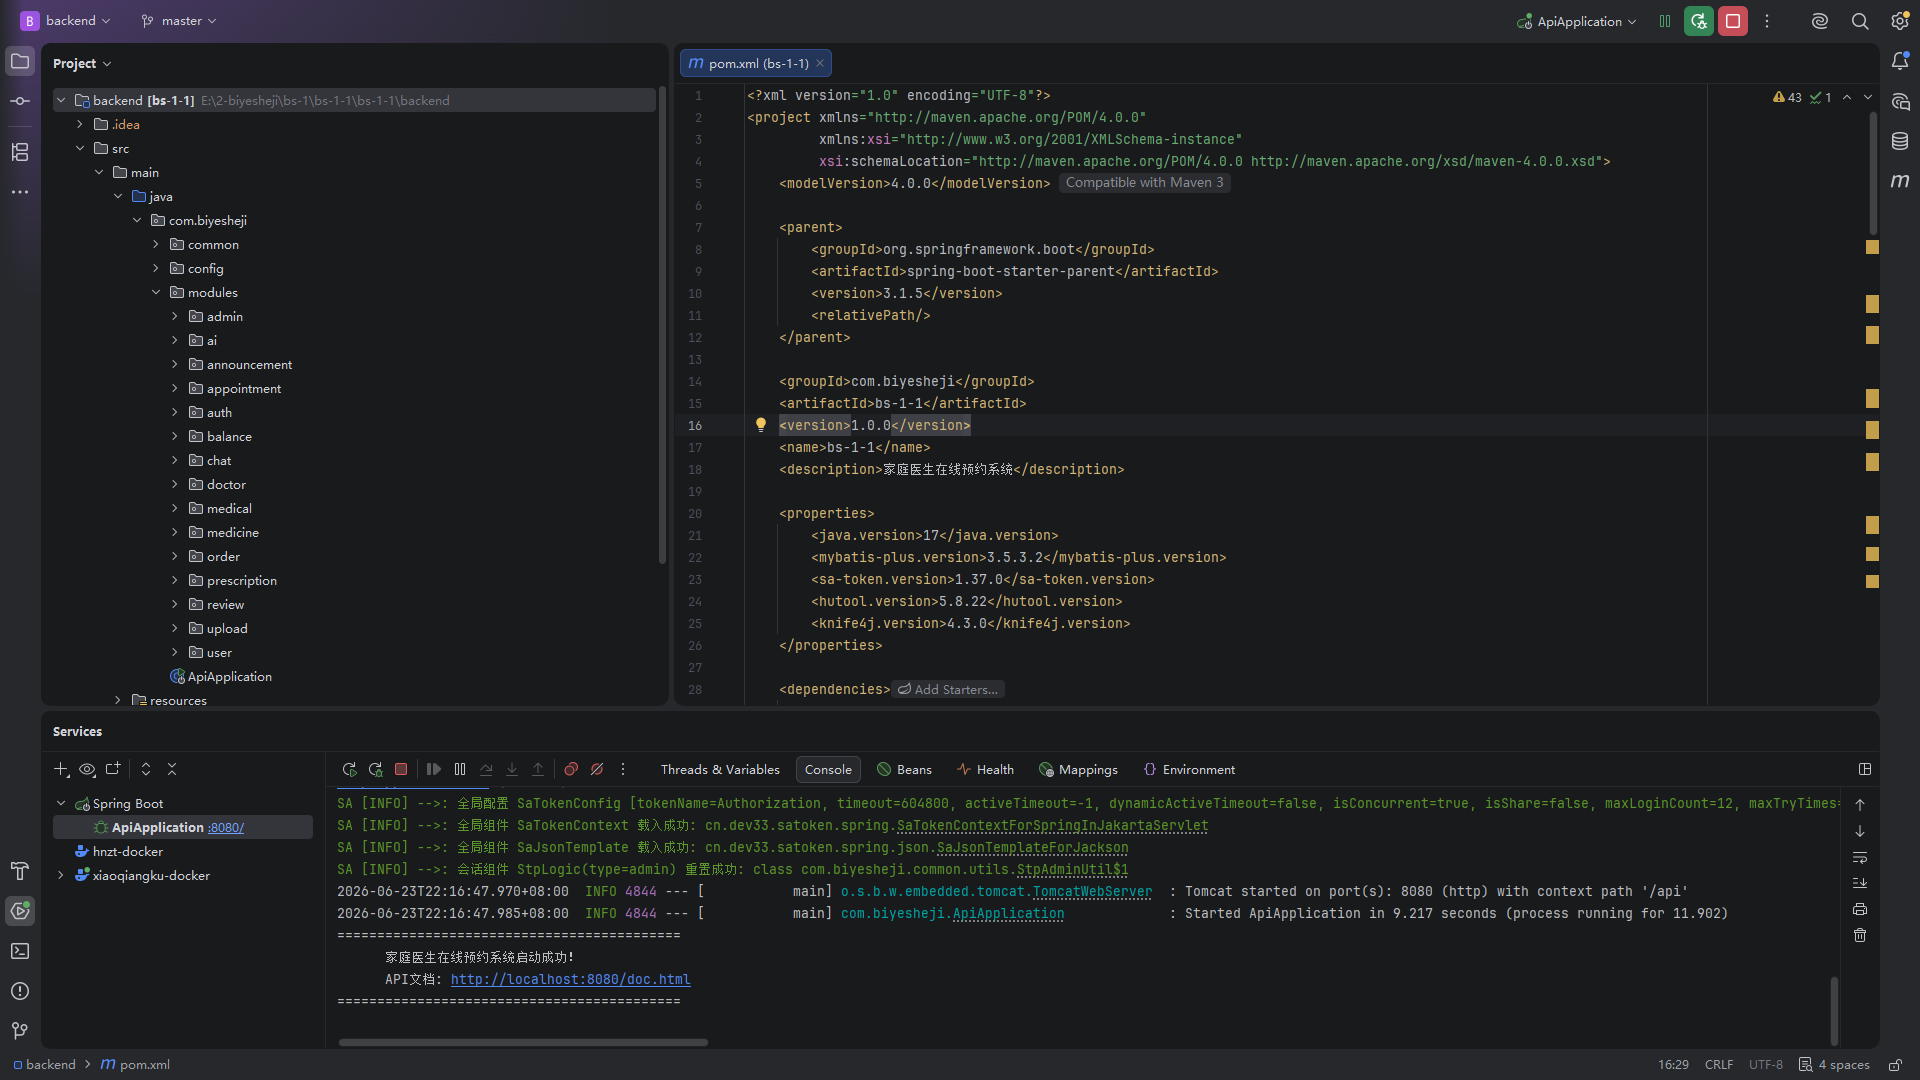Open the Database tool window icon
The width and height of the screenshot is (1920, 1080).
click(1900, 141)
